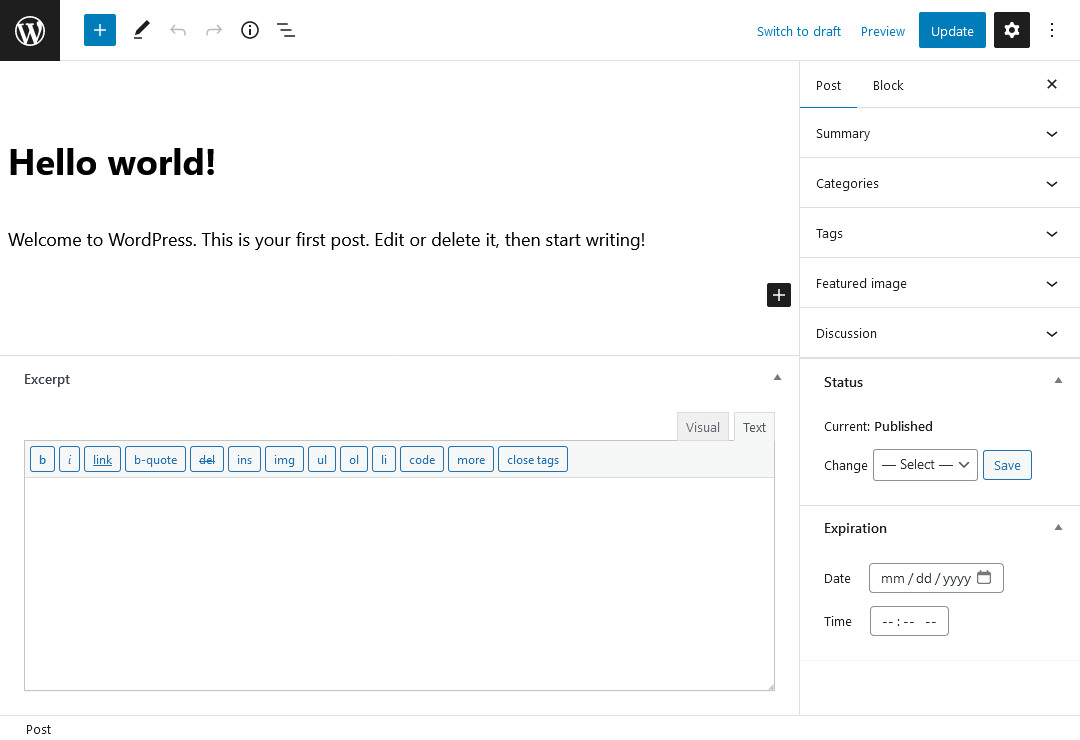
Task: Switch to the Block tab
Action: [x=888, y=86]
